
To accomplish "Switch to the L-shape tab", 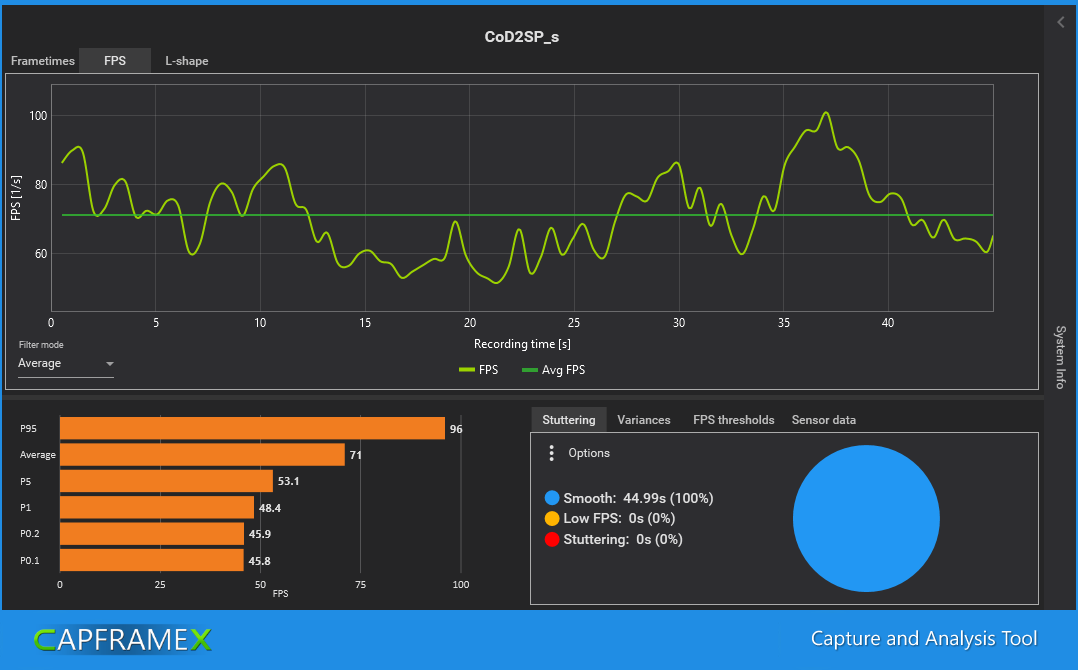I will tap(186, 60).
